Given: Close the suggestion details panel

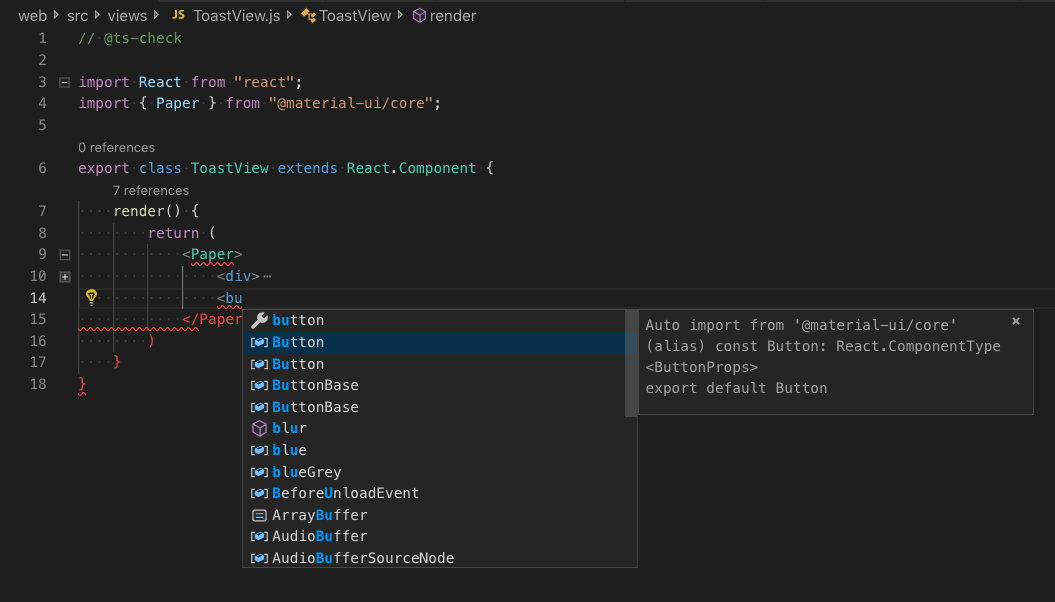Looking at the screenshot, I should click(x=1016, y=321).
